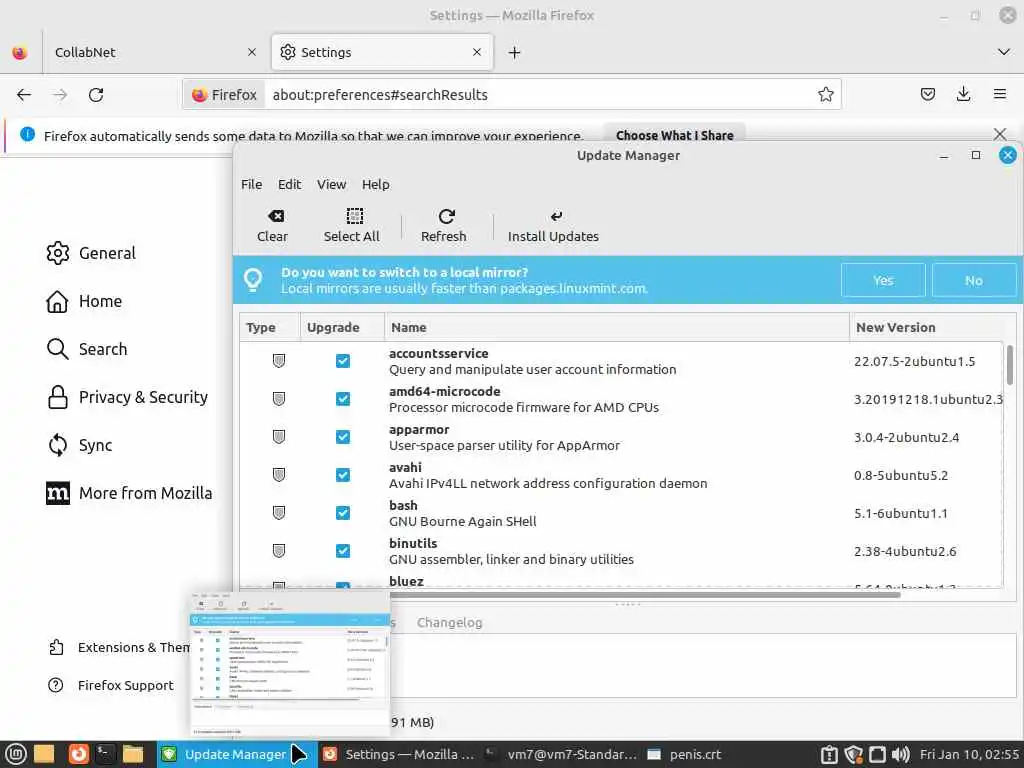1024x768 pixels.
Task: Sort by the Type column header
Action: click(270, 327)
